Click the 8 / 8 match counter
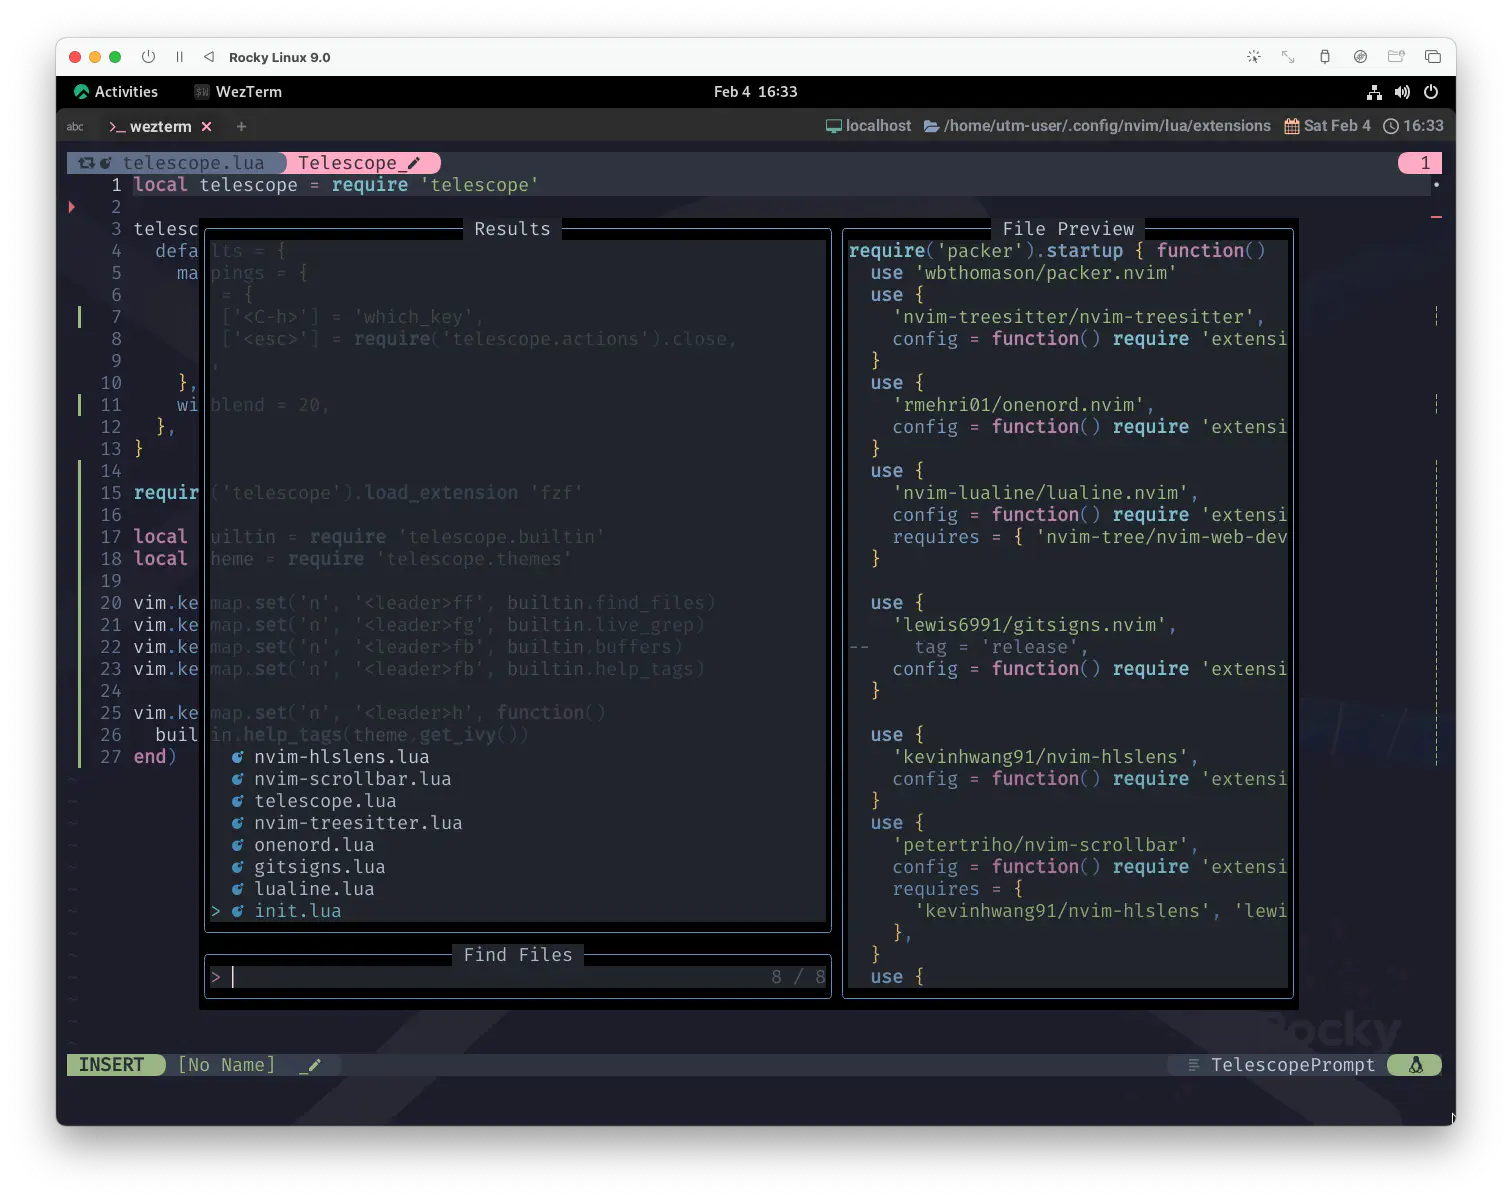 [x=798, y=977]
